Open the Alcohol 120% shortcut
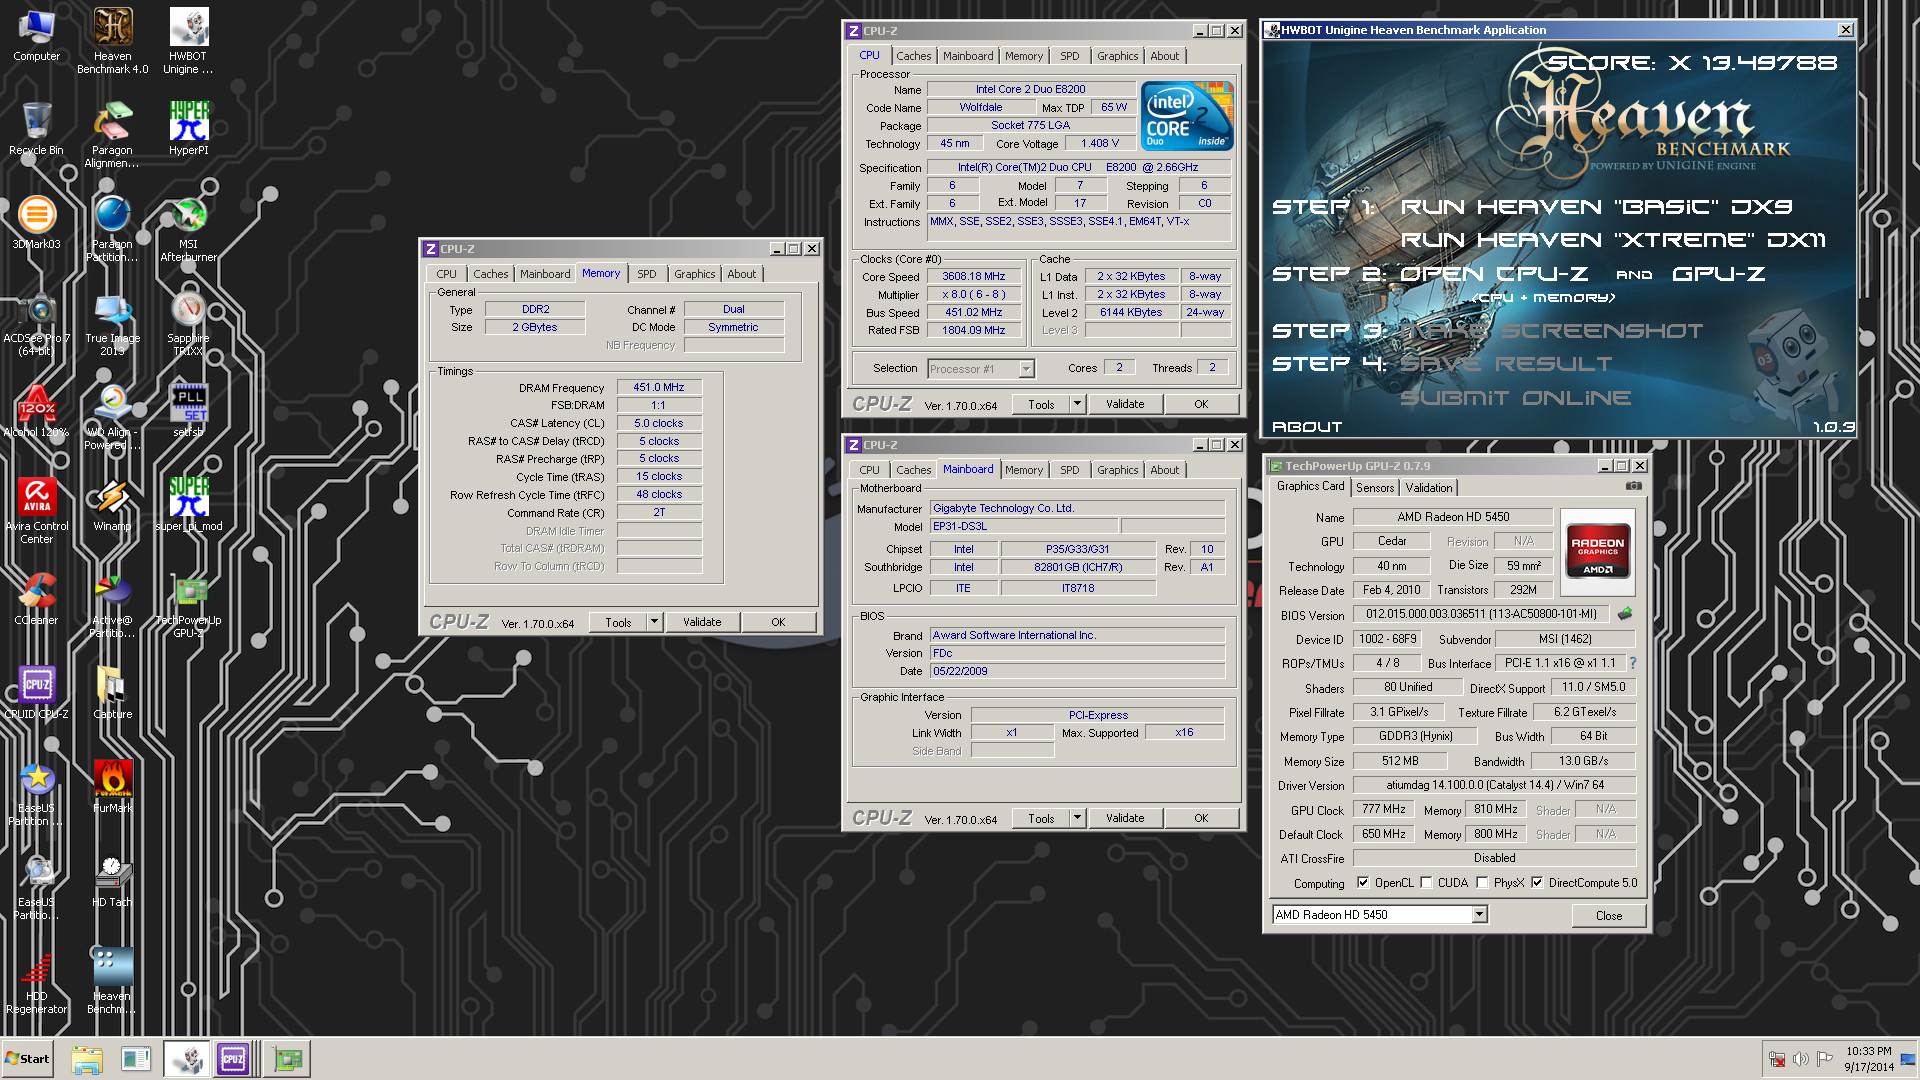Viewport: 1920px width, 1080px height. click(x=36, y=411)
